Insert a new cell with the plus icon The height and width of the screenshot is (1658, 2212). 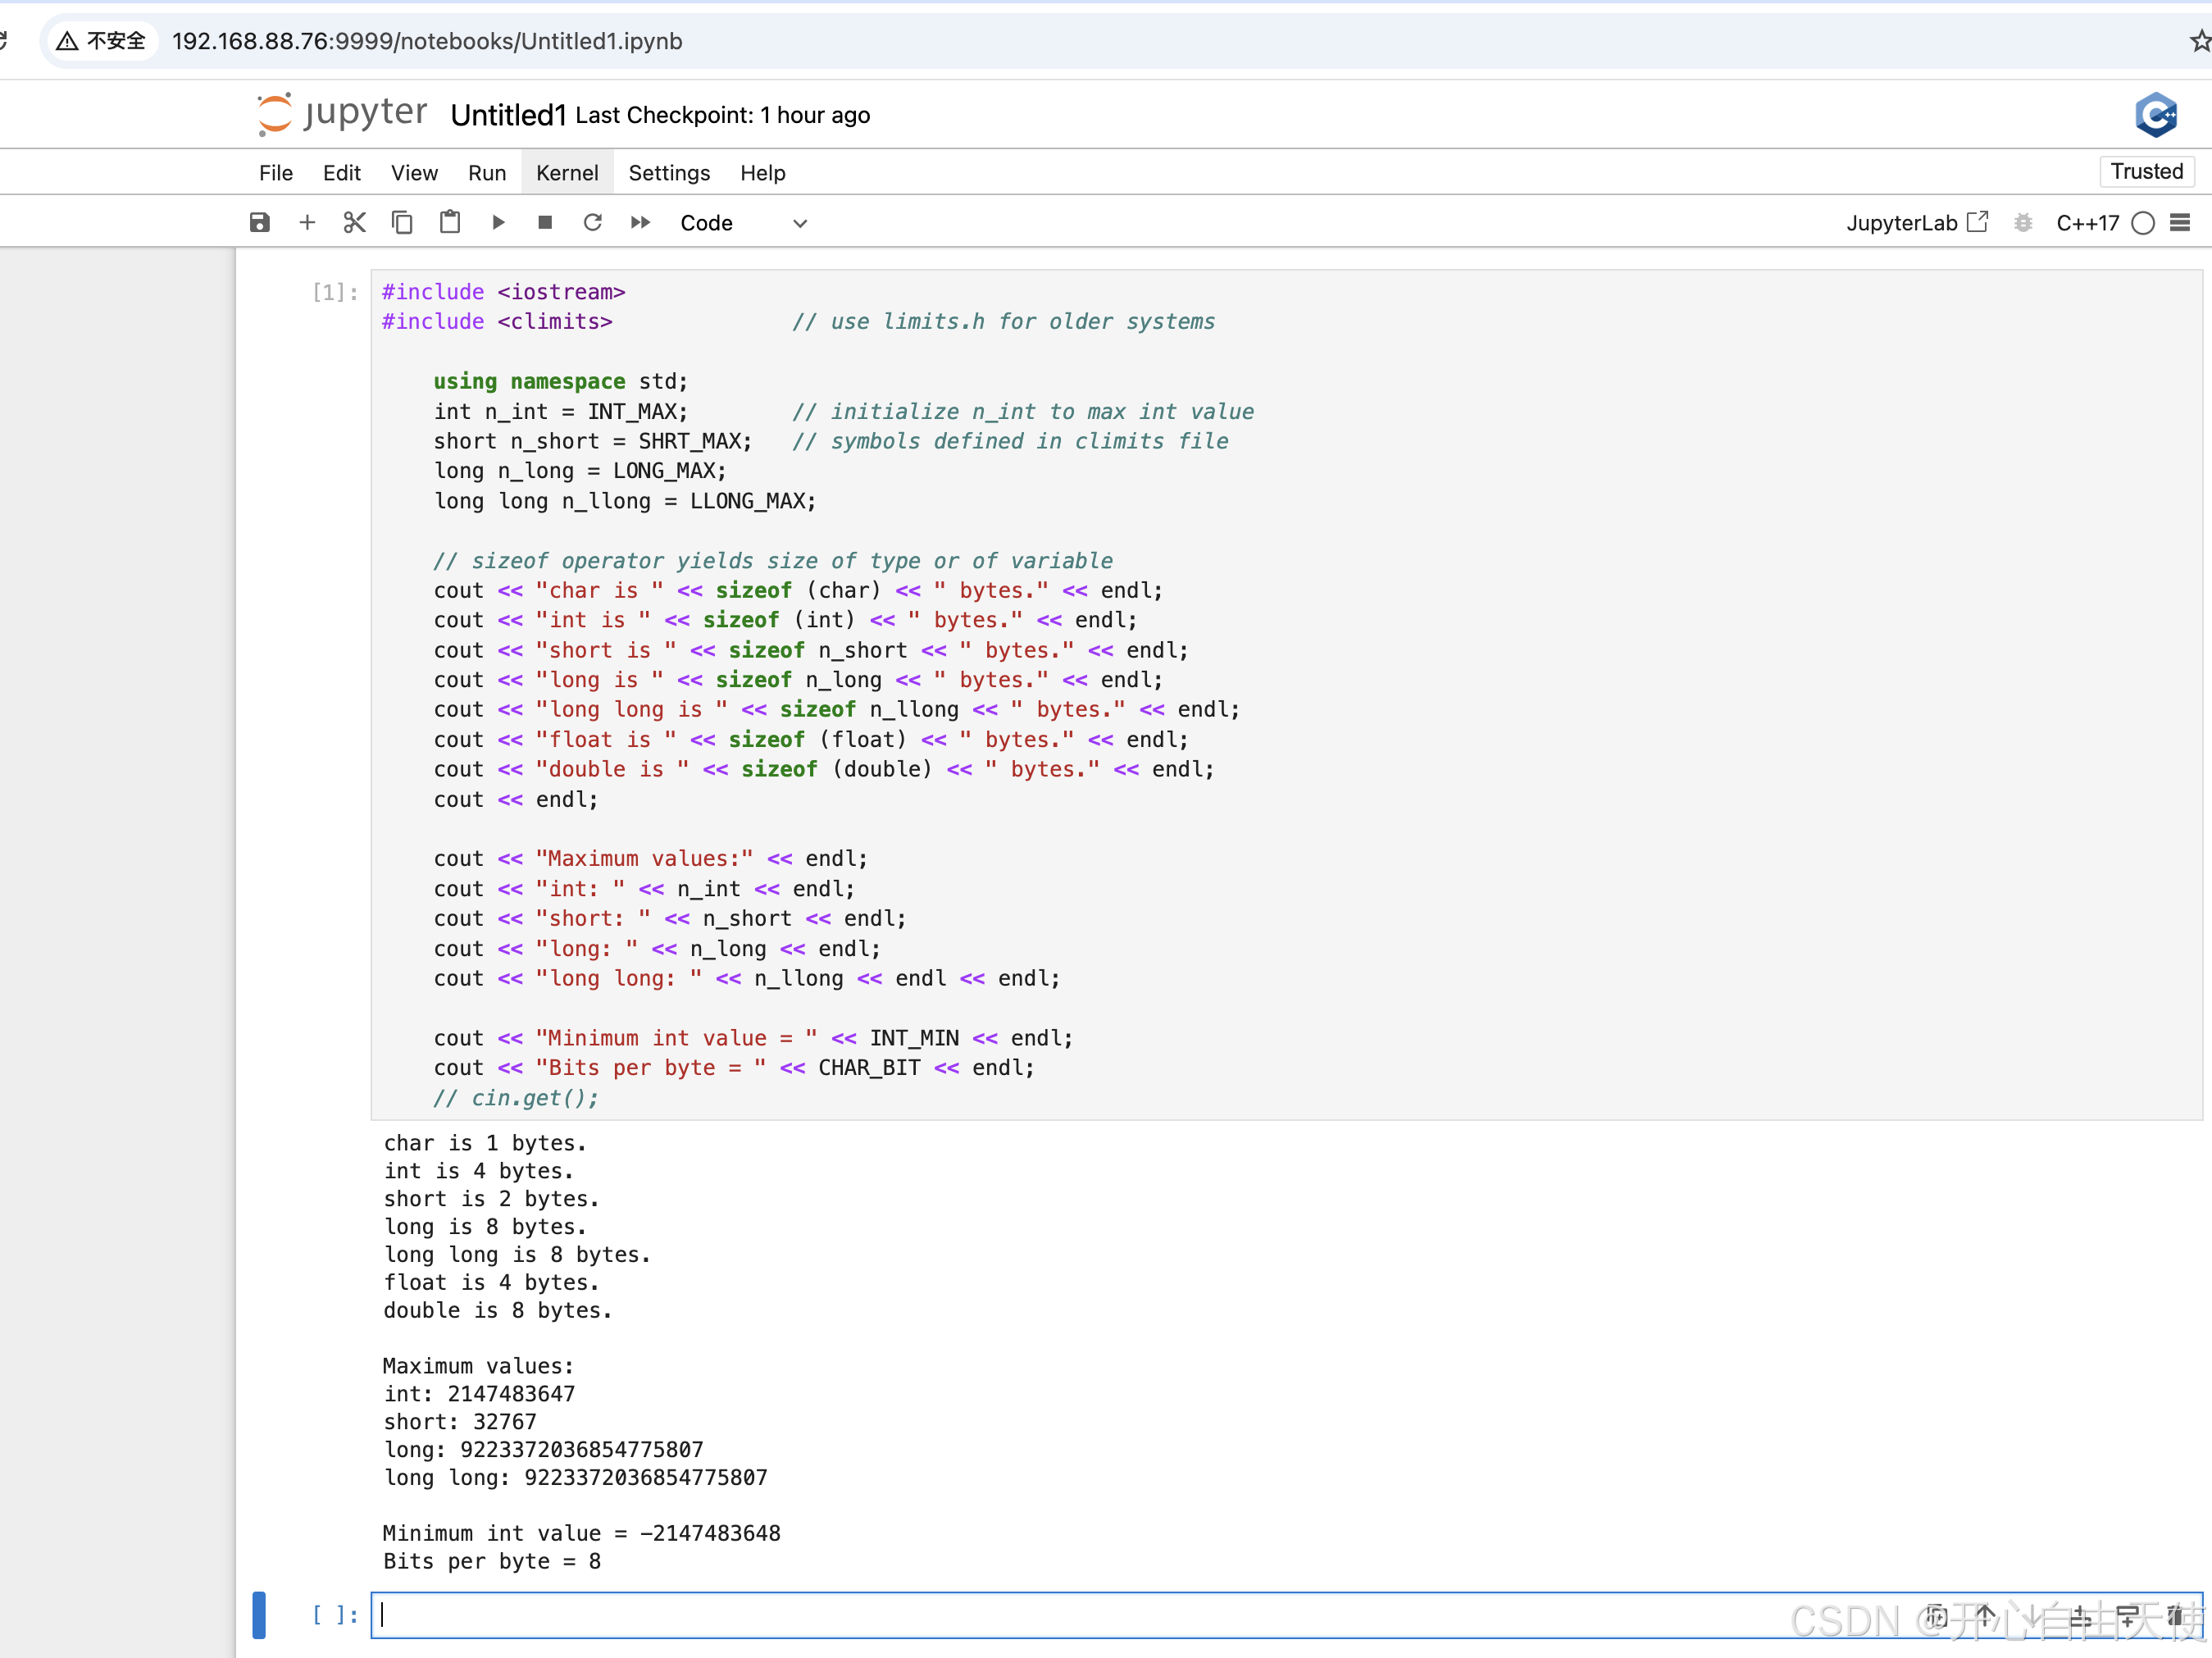(x=307, y=222)
